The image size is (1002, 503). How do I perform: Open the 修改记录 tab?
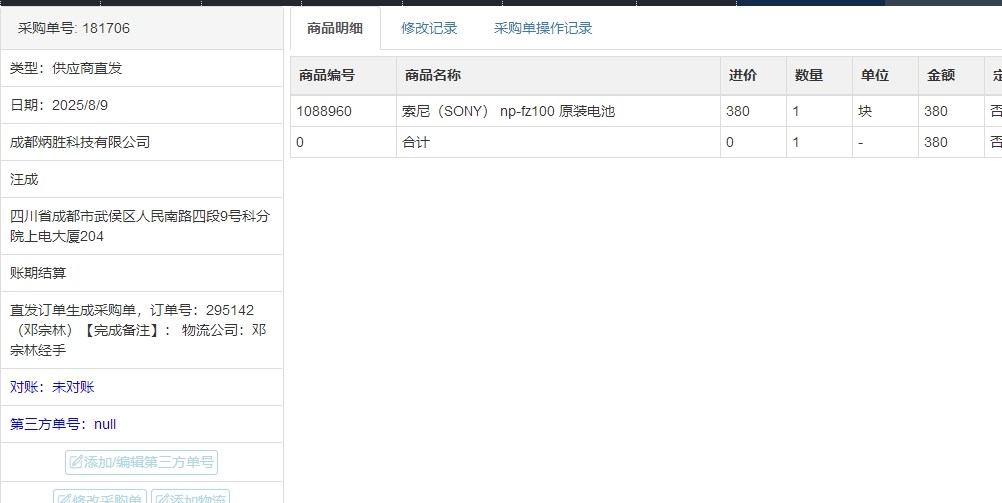coord(429,28)
